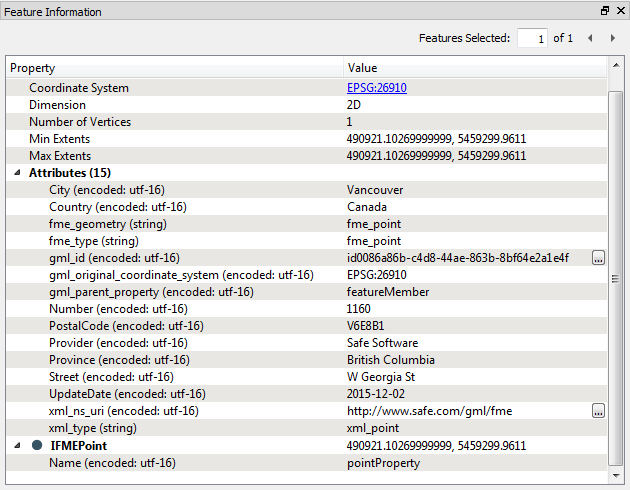Click the Value column header
630x490 pixels.
[x=475, y=68]
